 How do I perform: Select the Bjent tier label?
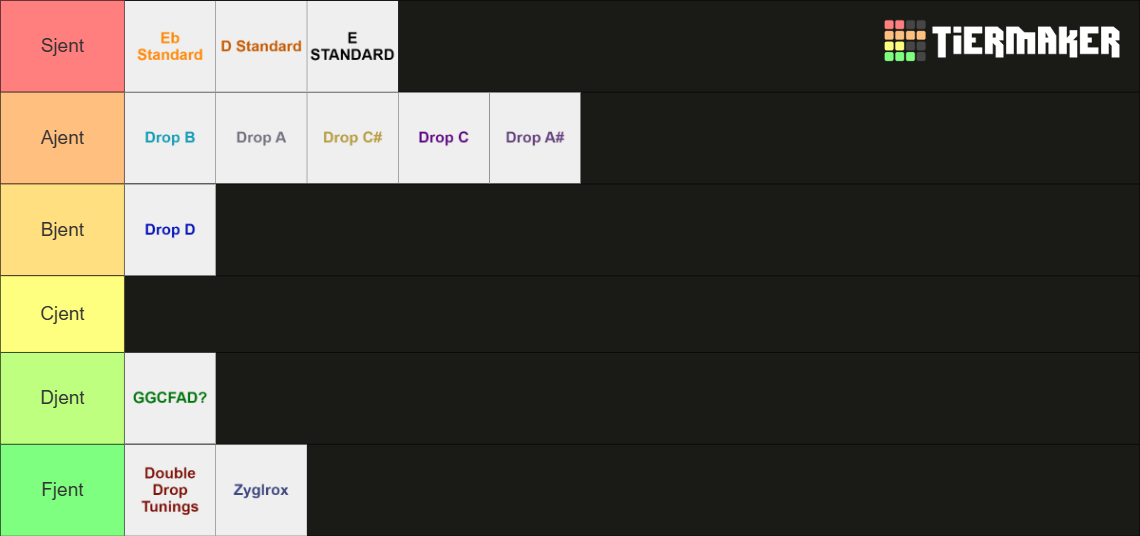tap(63, 230)
